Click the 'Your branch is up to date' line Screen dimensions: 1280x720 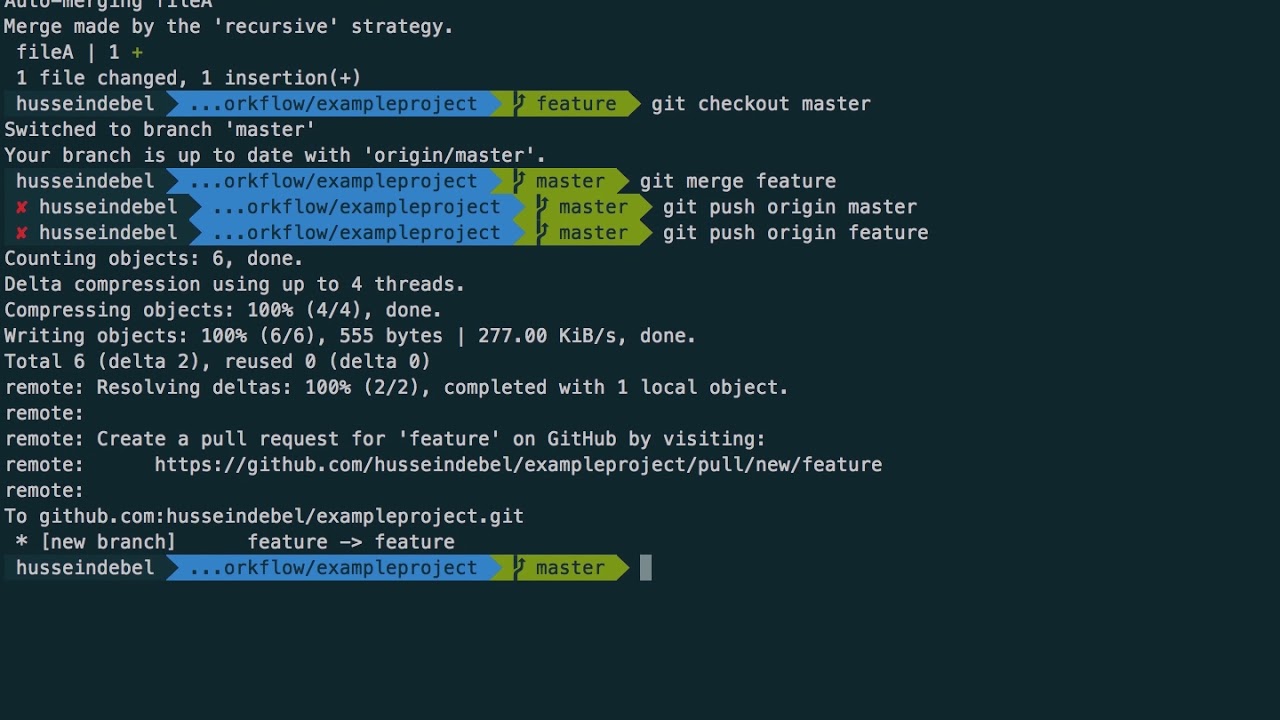(x=275, y=155)
